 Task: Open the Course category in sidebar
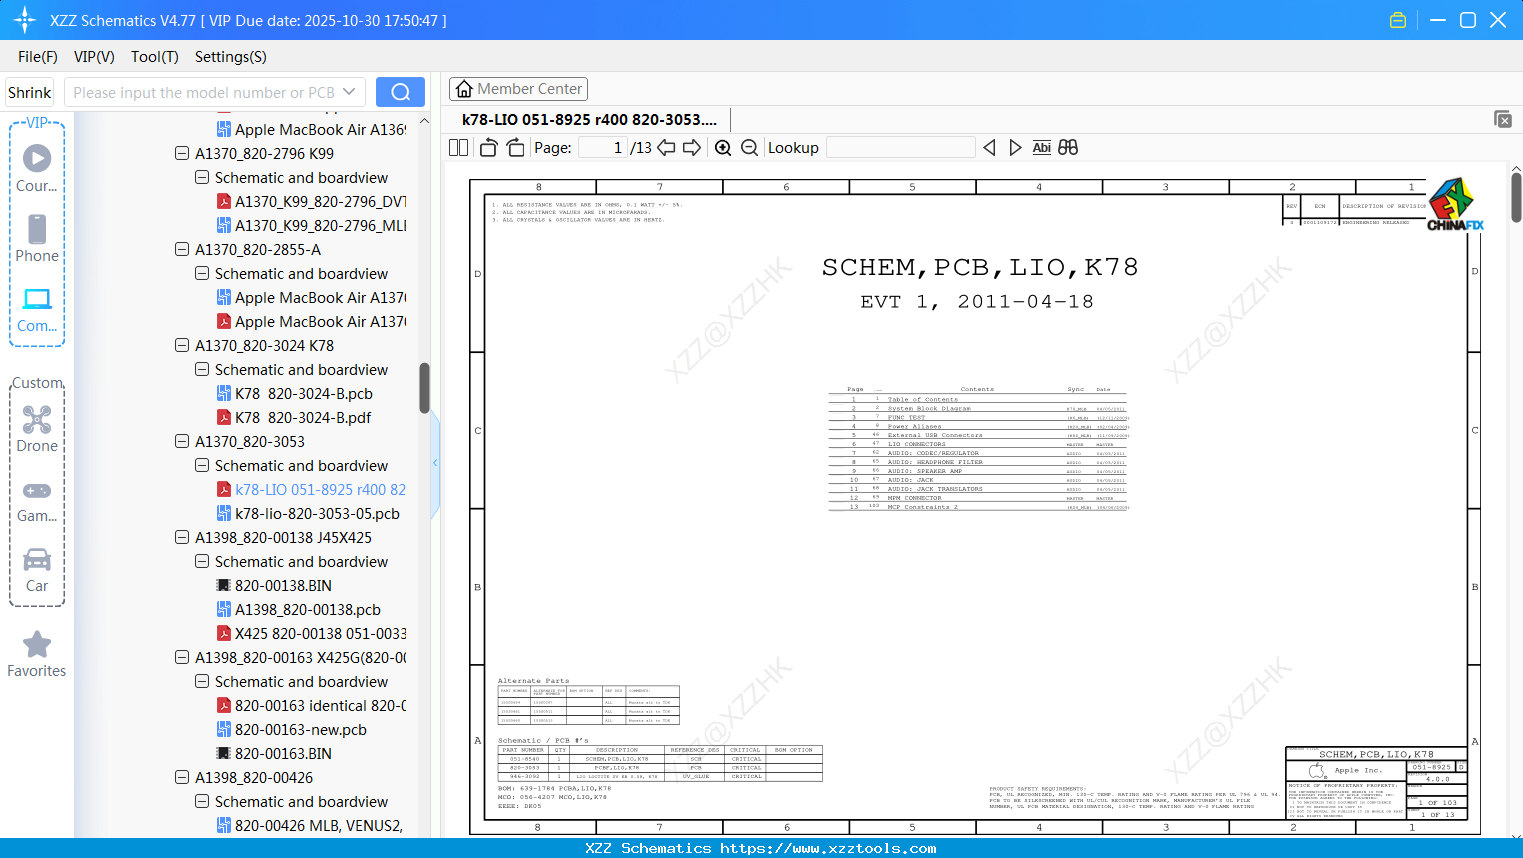click(37, 168)
